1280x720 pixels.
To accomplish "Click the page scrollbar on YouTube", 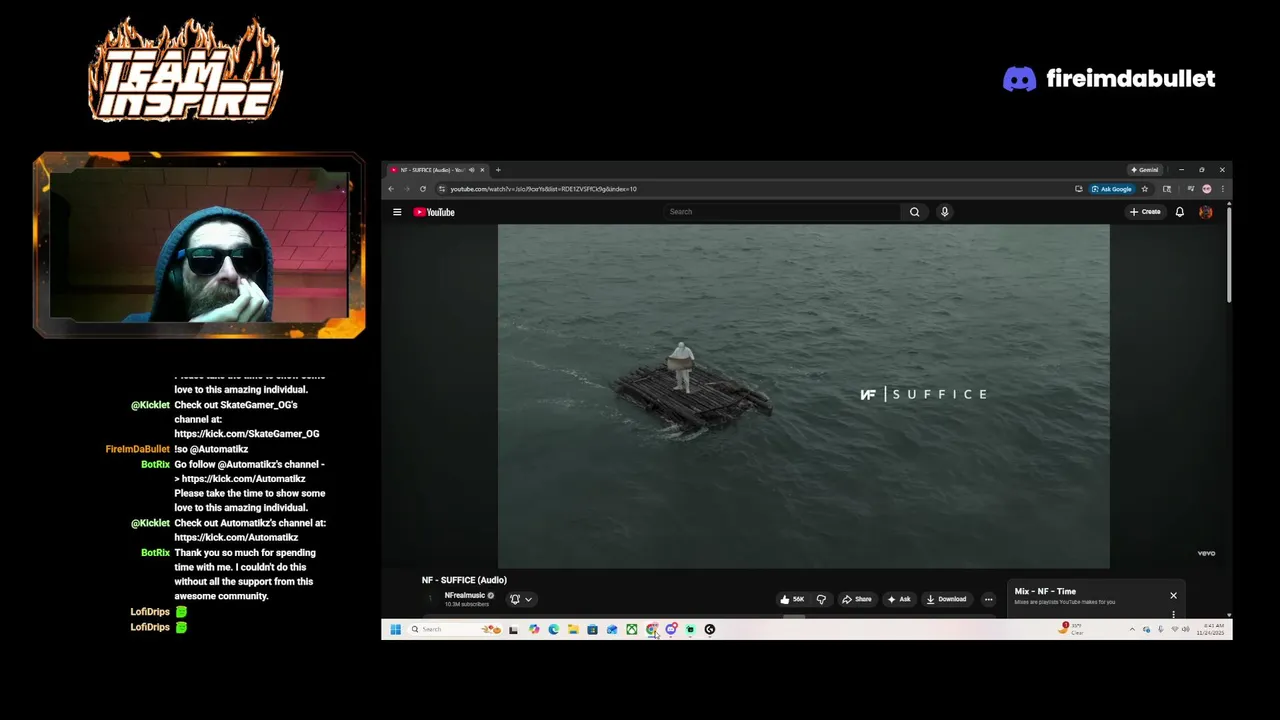I will pyautogui.click(x=1228, y=256).
